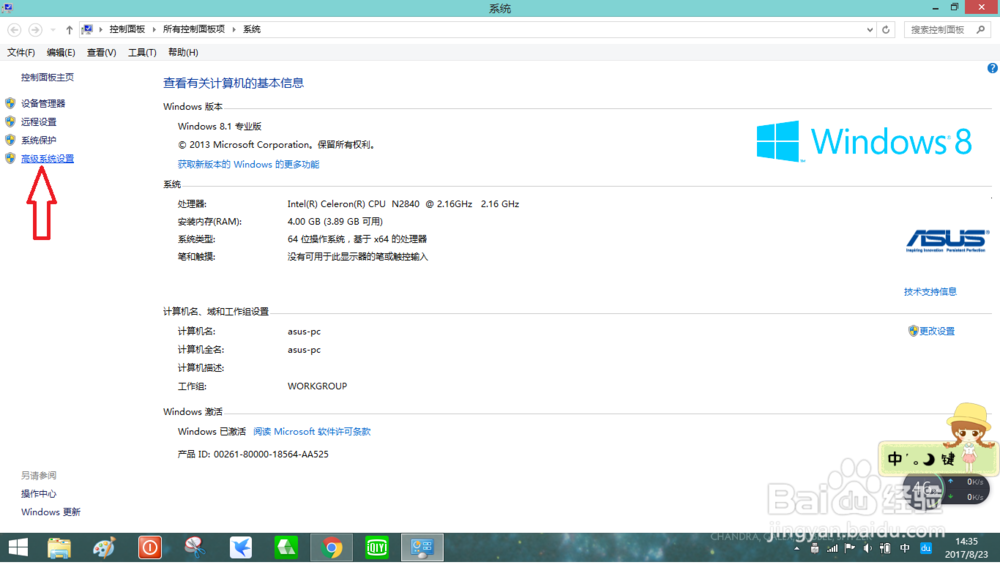Click the blue du Baidu tray icon
The image size is (1000, 565).
point(925,548)
